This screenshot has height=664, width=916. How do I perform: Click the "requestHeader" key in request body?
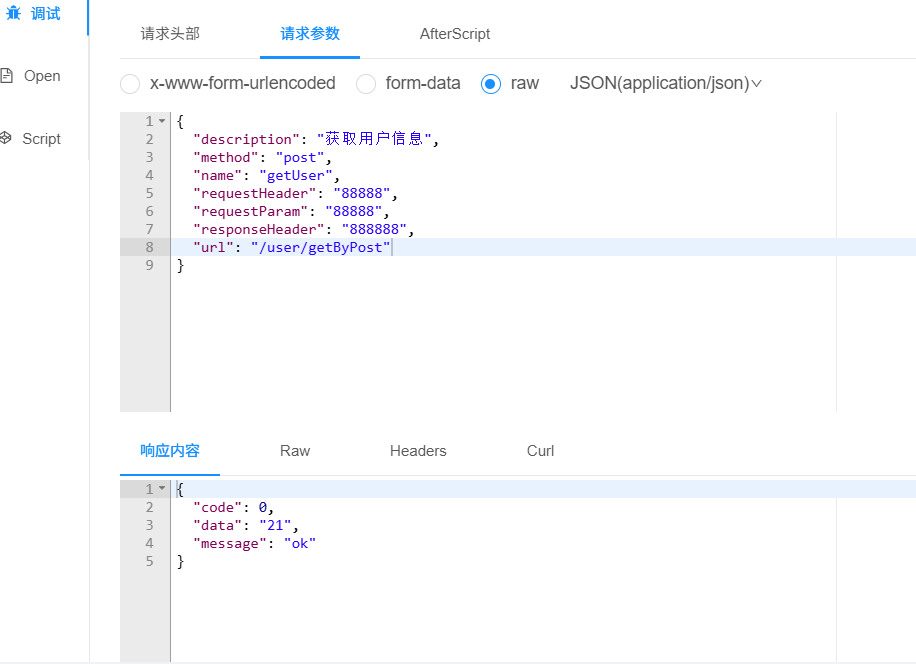[x=254, y=193]
